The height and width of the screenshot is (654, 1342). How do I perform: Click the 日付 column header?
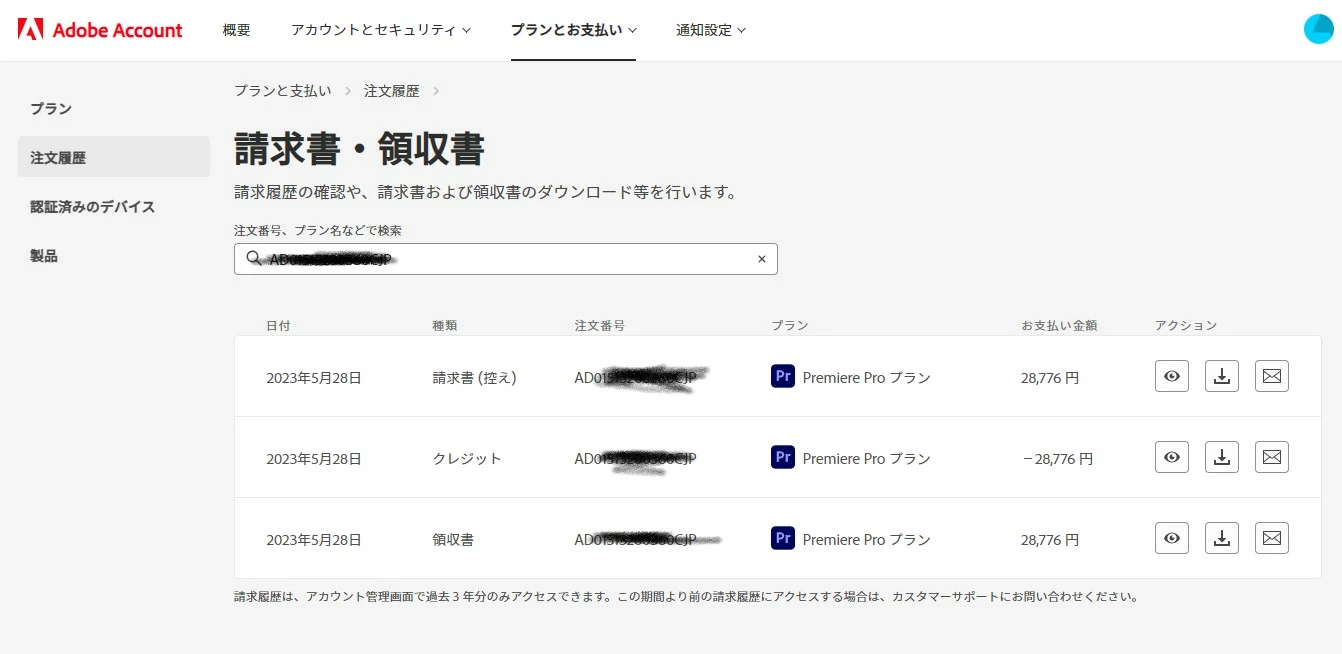pos(279,326)
